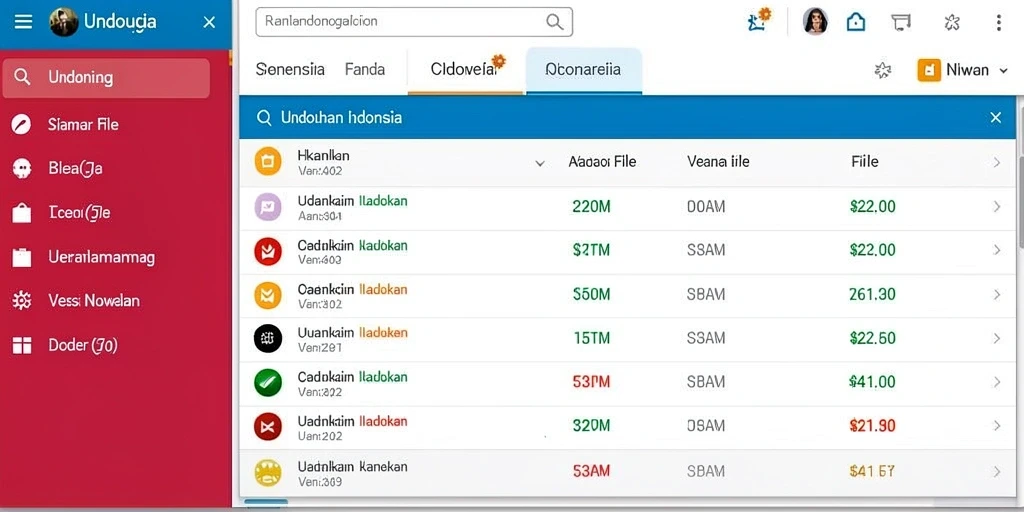Screen dimensions: 1024x512
Task: Close the Undougia sidebar panel
Action: pos(209,22)
